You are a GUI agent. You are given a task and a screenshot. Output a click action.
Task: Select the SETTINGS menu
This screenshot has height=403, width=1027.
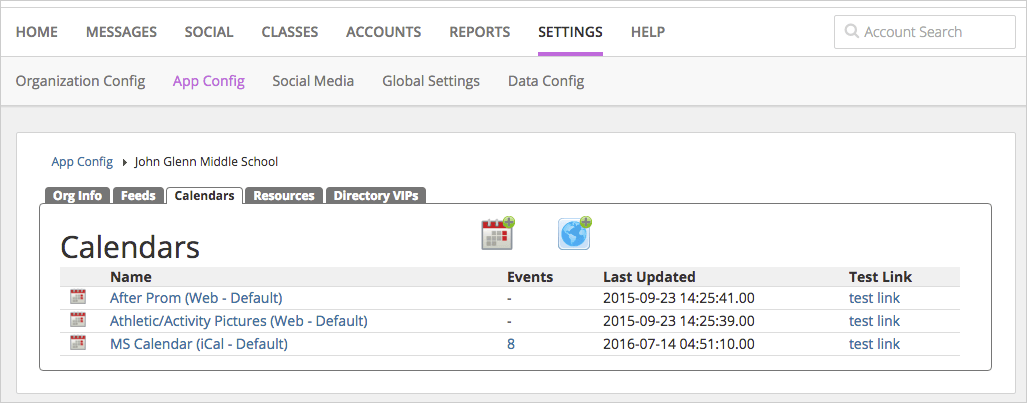point(570,31)
